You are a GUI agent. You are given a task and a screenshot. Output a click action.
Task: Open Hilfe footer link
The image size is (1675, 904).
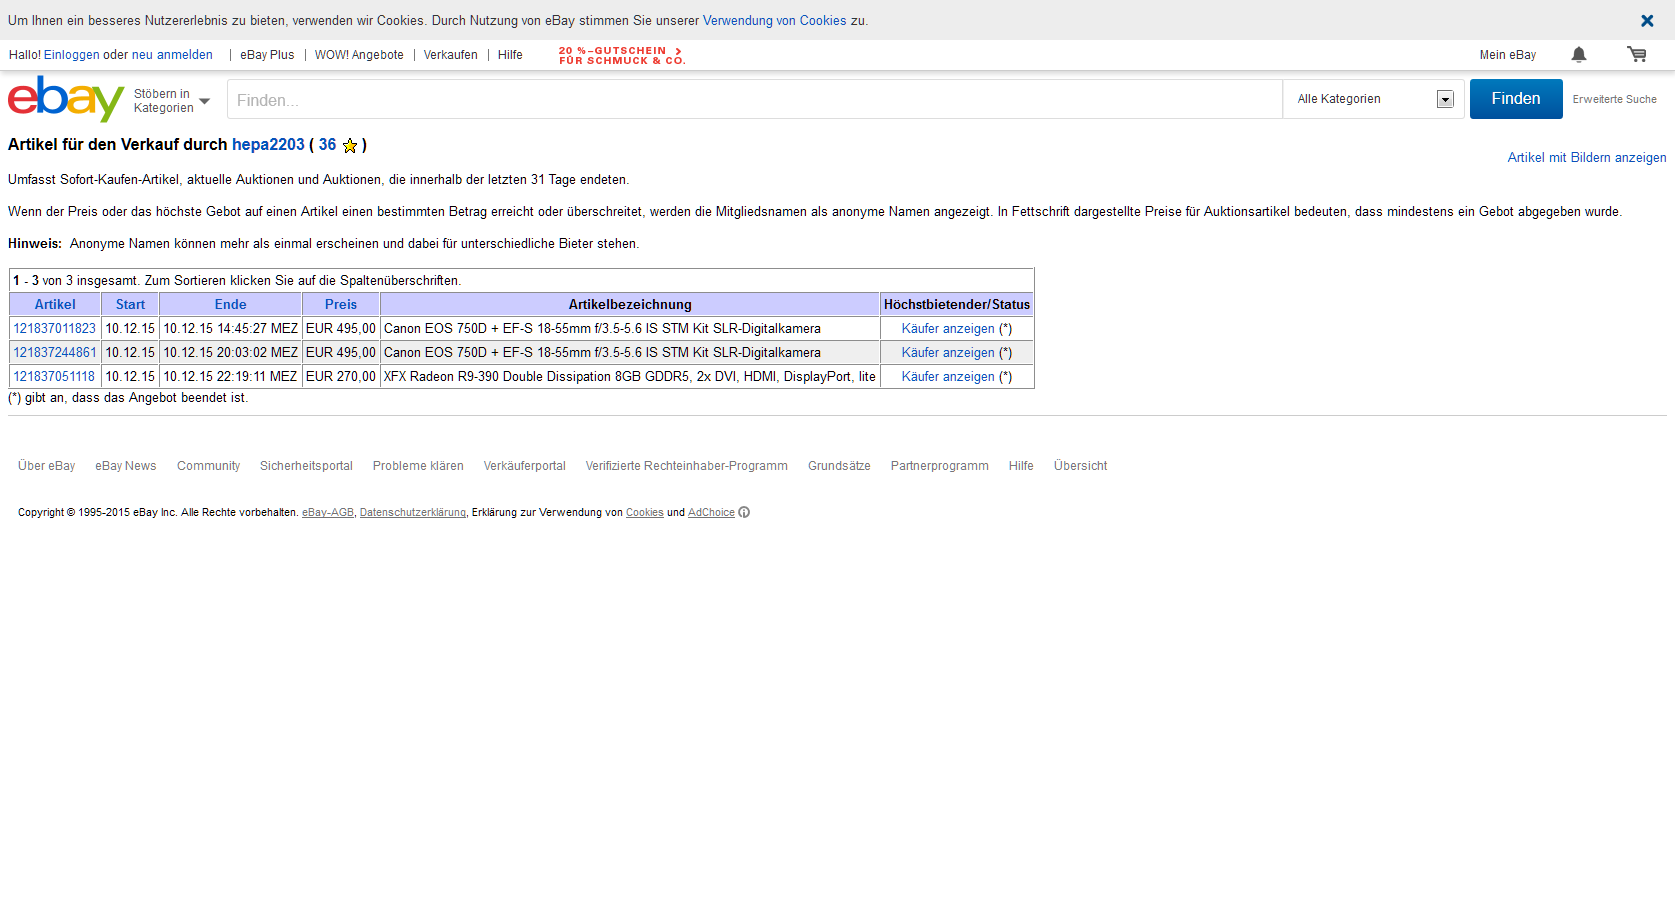(x=1021, y=466)
